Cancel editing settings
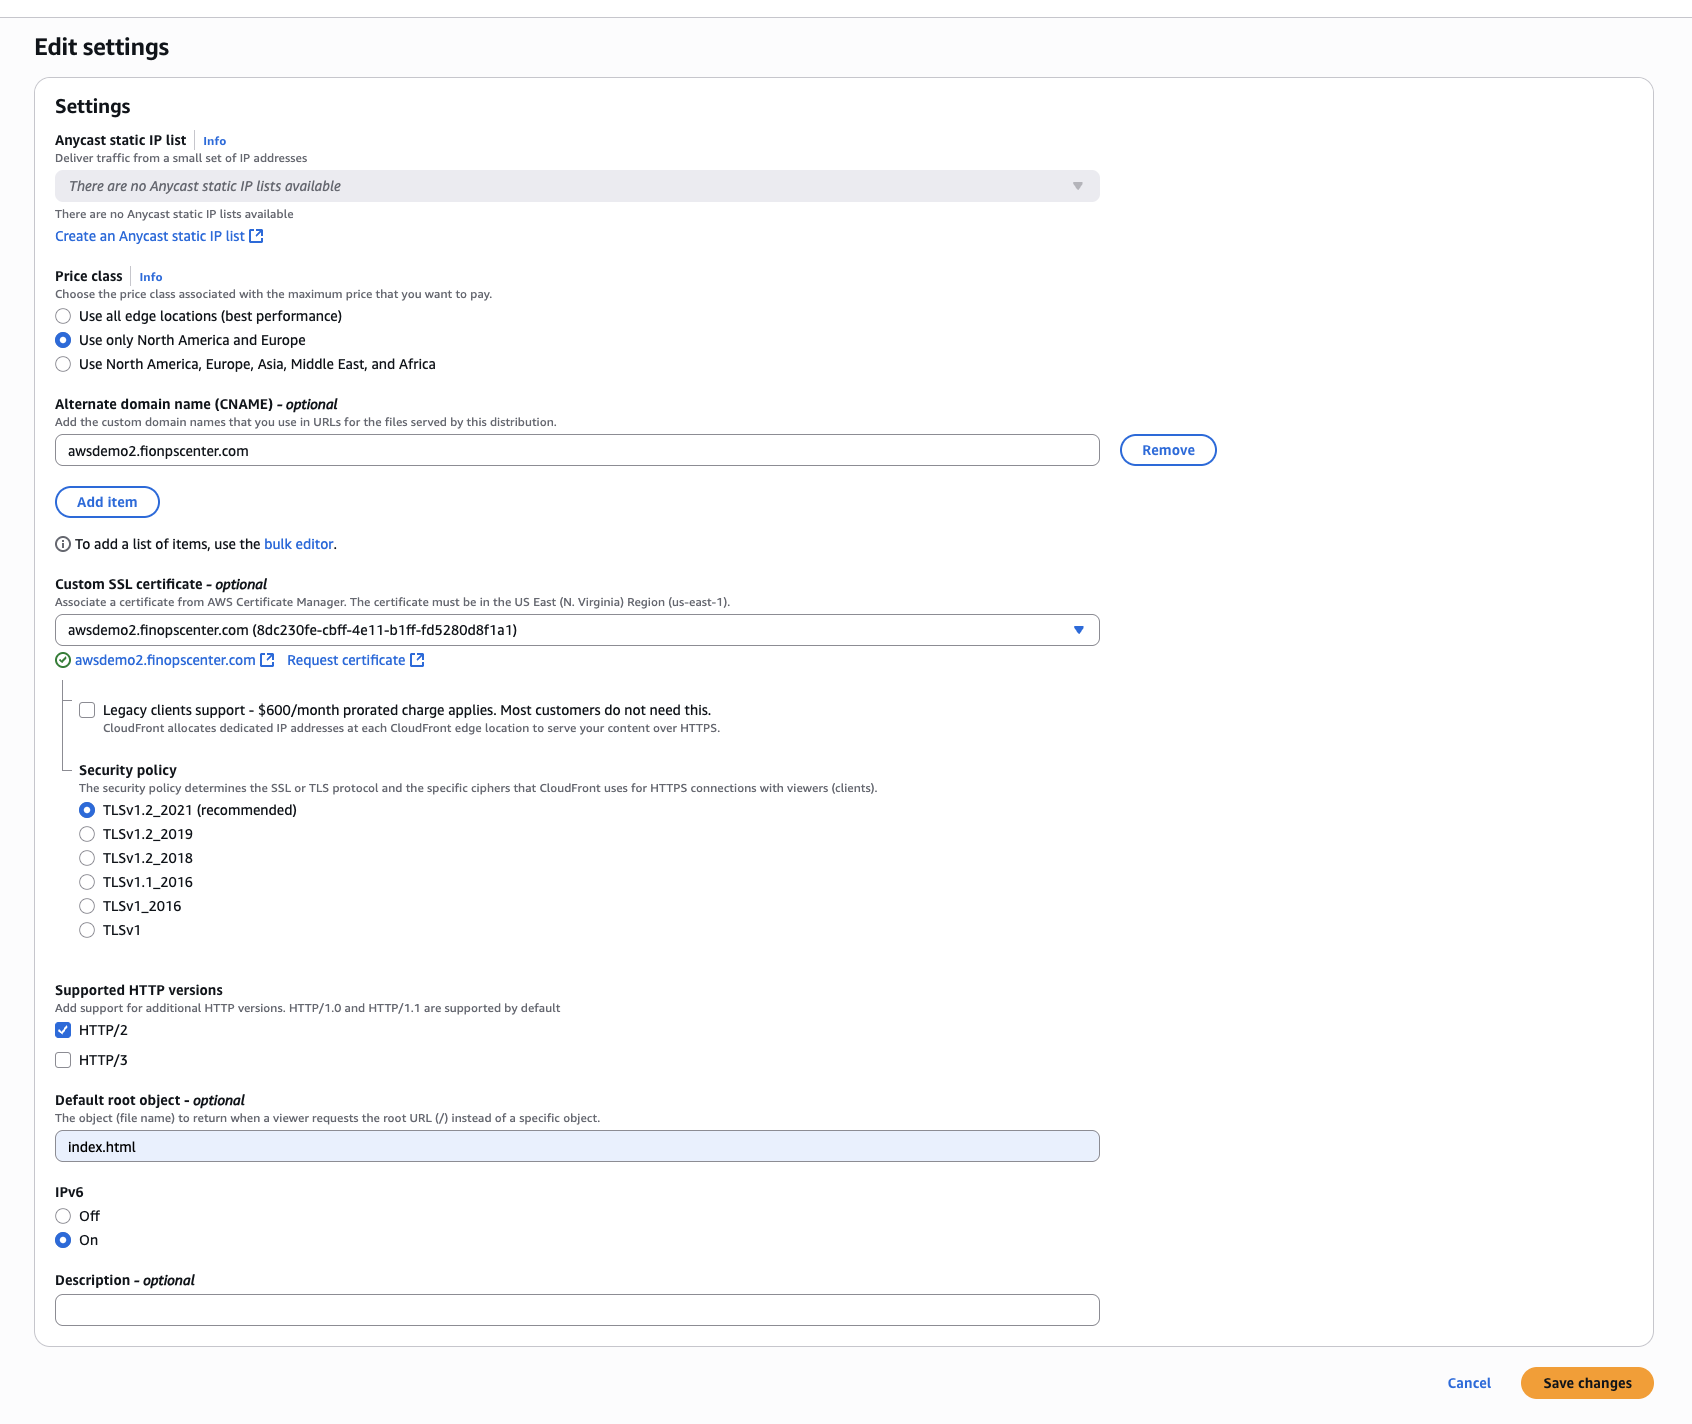Screen dimensions: 1692x1424 (1468, 1383)
